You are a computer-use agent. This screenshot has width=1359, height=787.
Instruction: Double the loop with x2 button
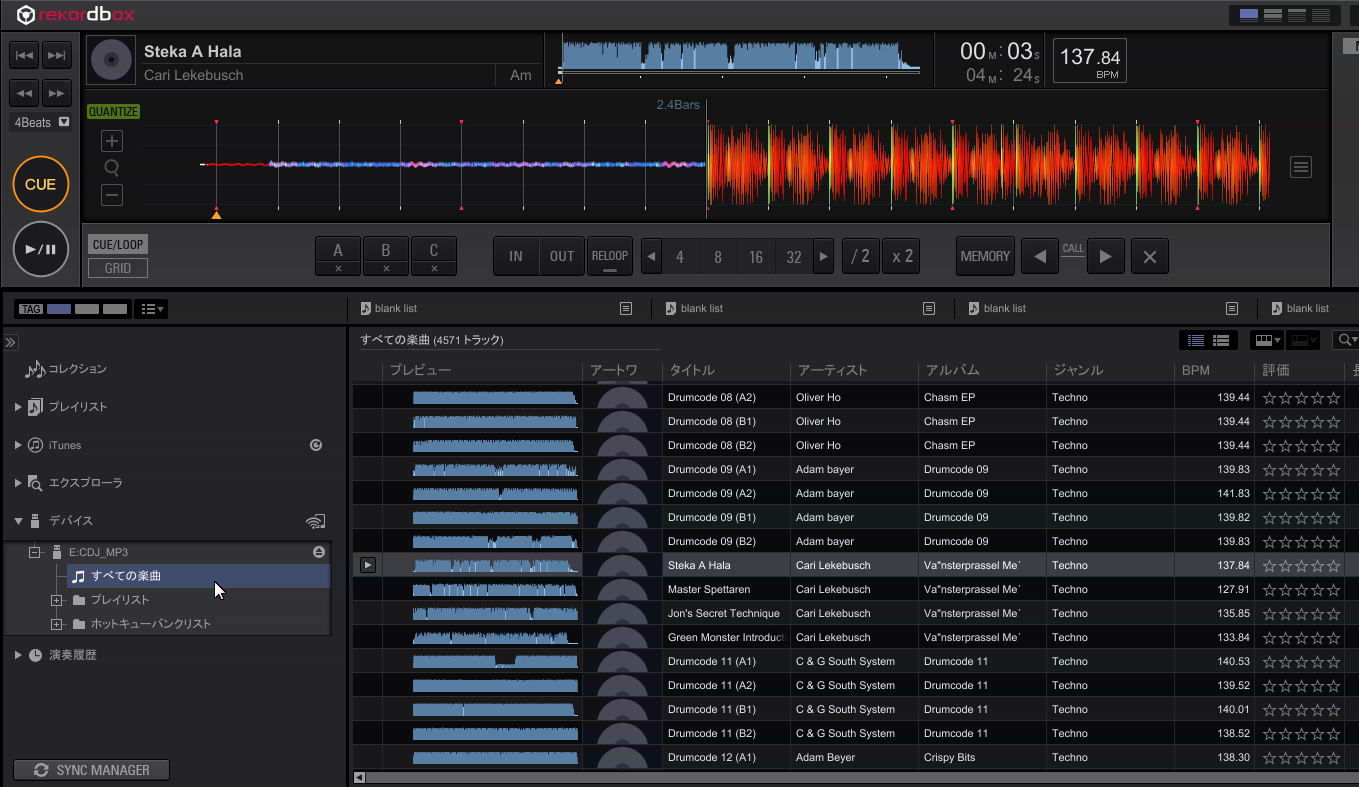click(x=902, y=256)
